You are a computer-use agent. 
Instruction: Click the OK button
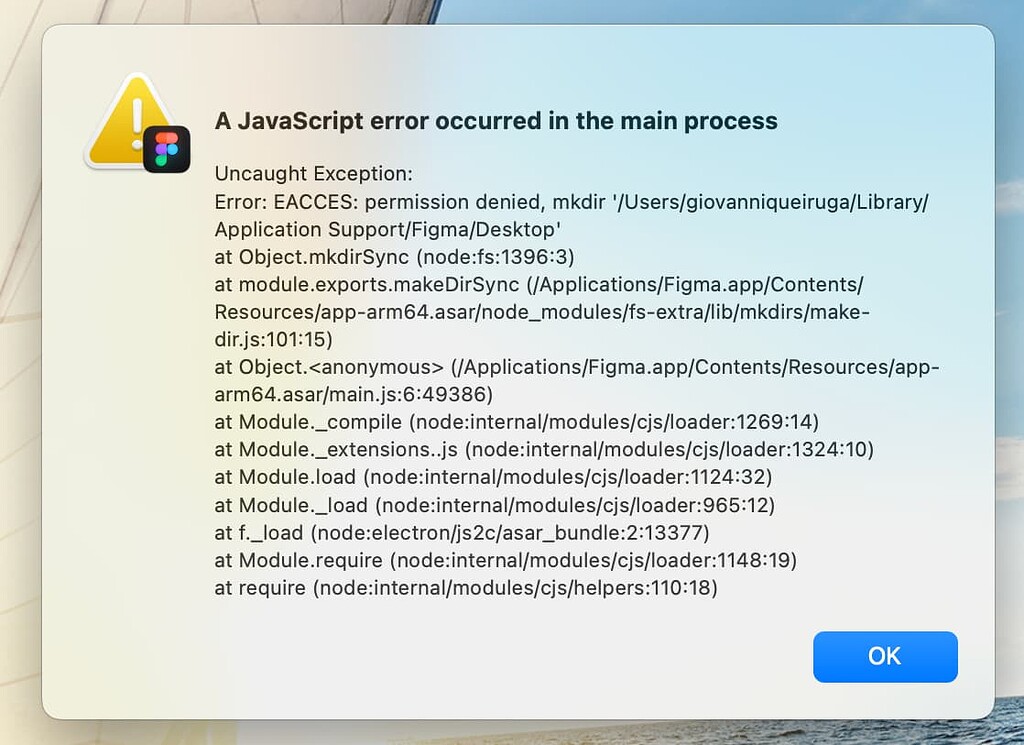(885, 656)
